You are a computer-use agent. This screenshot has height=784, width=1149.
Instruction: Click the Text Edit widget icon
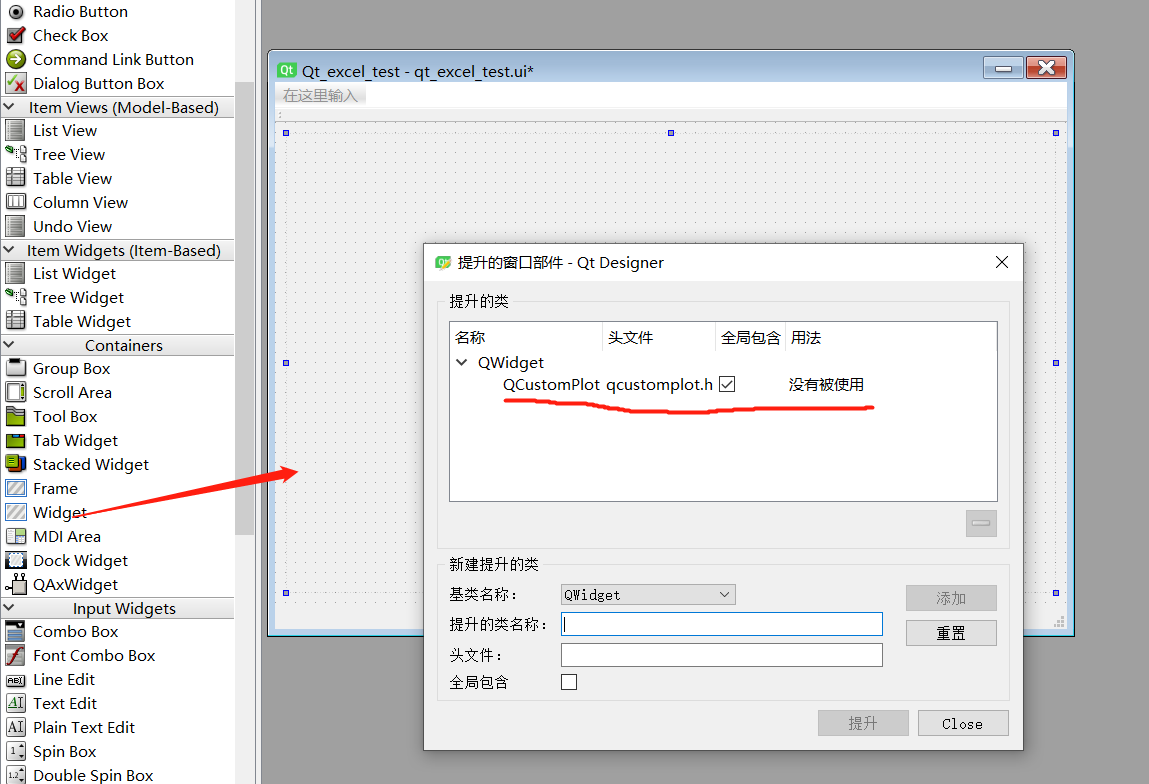click(x=15, y=703)
